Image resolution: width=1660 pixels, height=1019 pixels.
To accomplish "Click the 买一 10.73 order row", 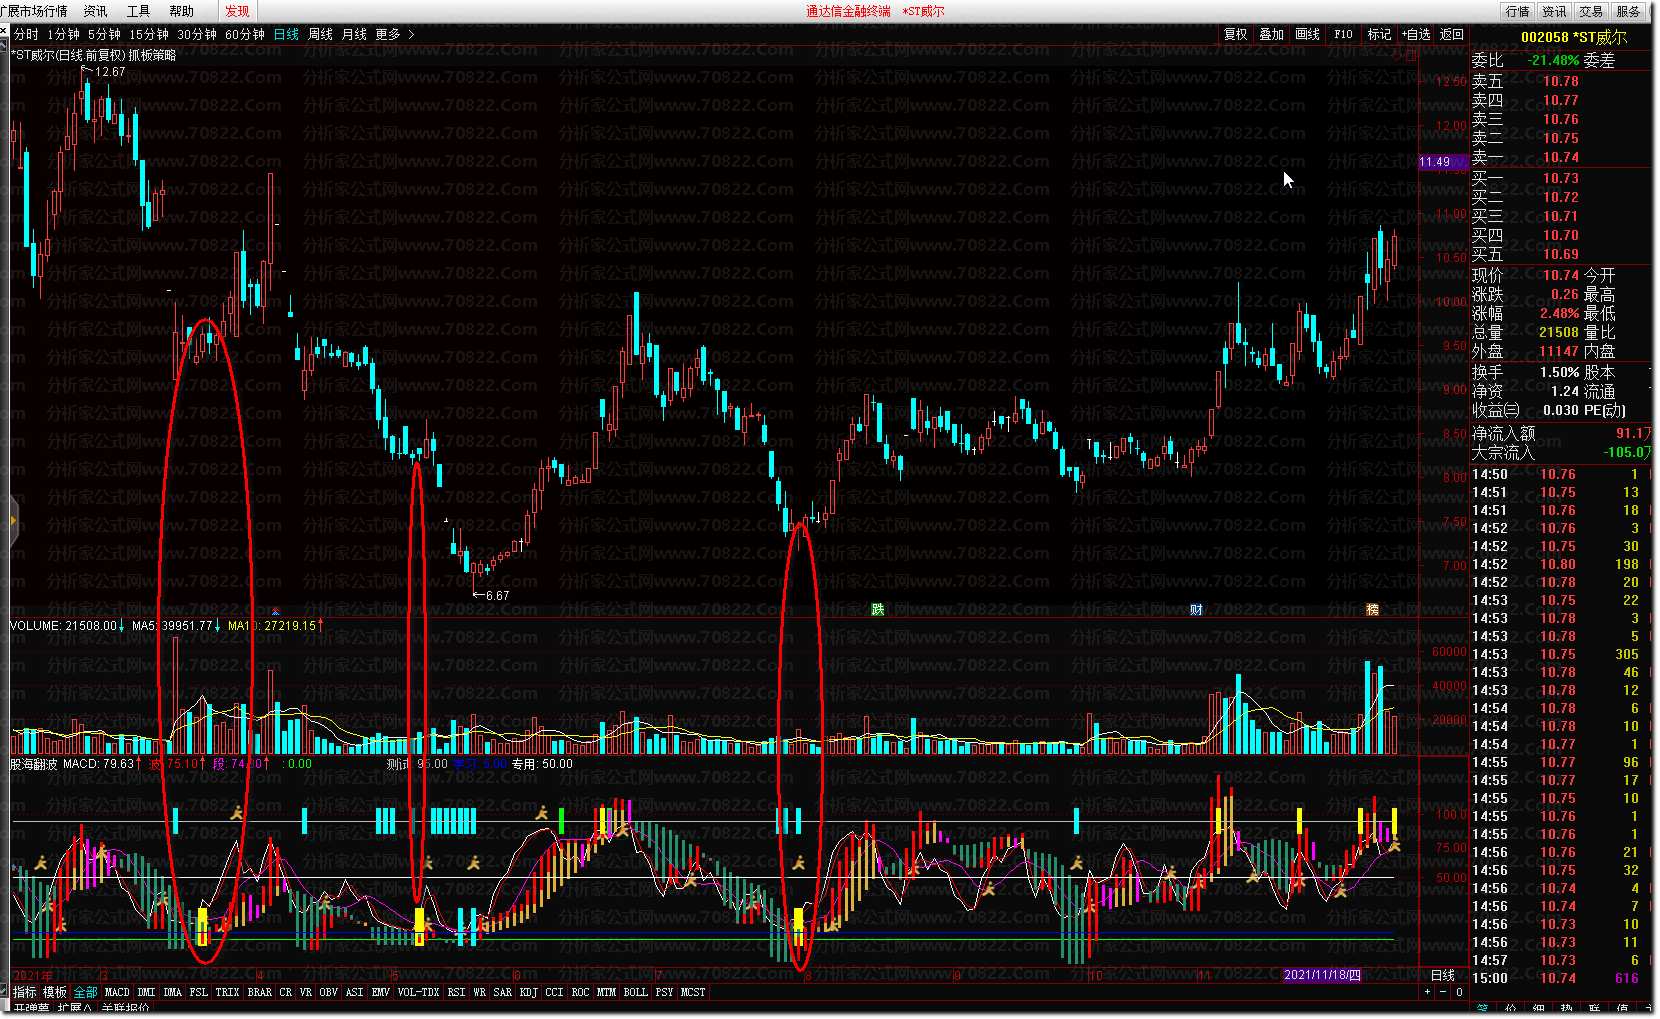I will pyautogui.click(x=1560, y=178).
